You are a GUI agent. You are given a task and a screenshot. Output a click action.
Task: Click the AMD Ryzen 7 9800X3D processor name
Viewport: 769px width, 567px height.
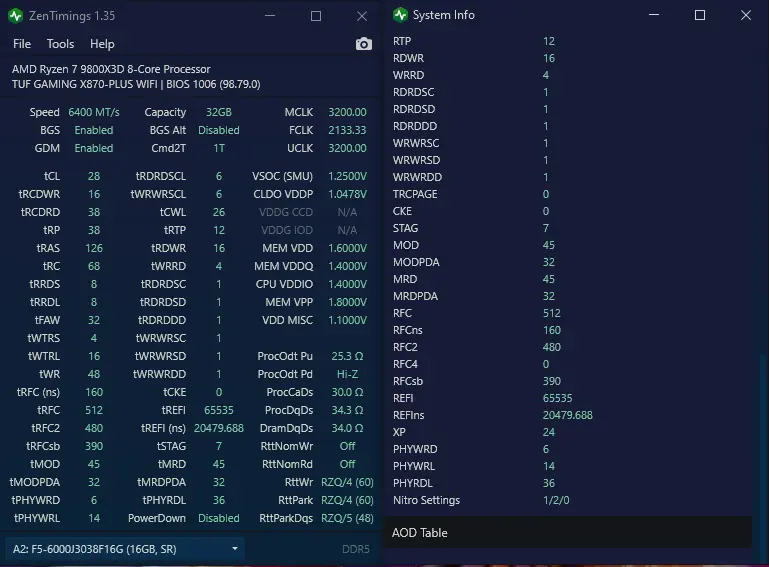pyautogui.click(x=111, y=69)
